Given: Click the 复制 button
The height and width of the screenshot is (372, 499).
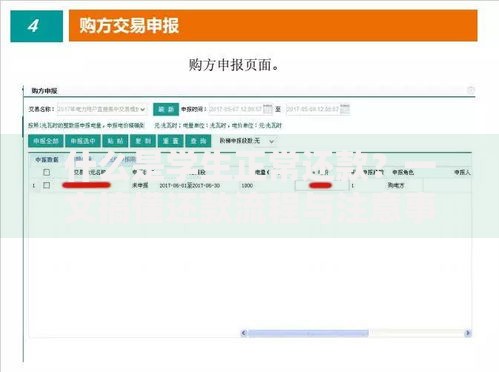Looking at the screenshot, I should coord(143,141).
